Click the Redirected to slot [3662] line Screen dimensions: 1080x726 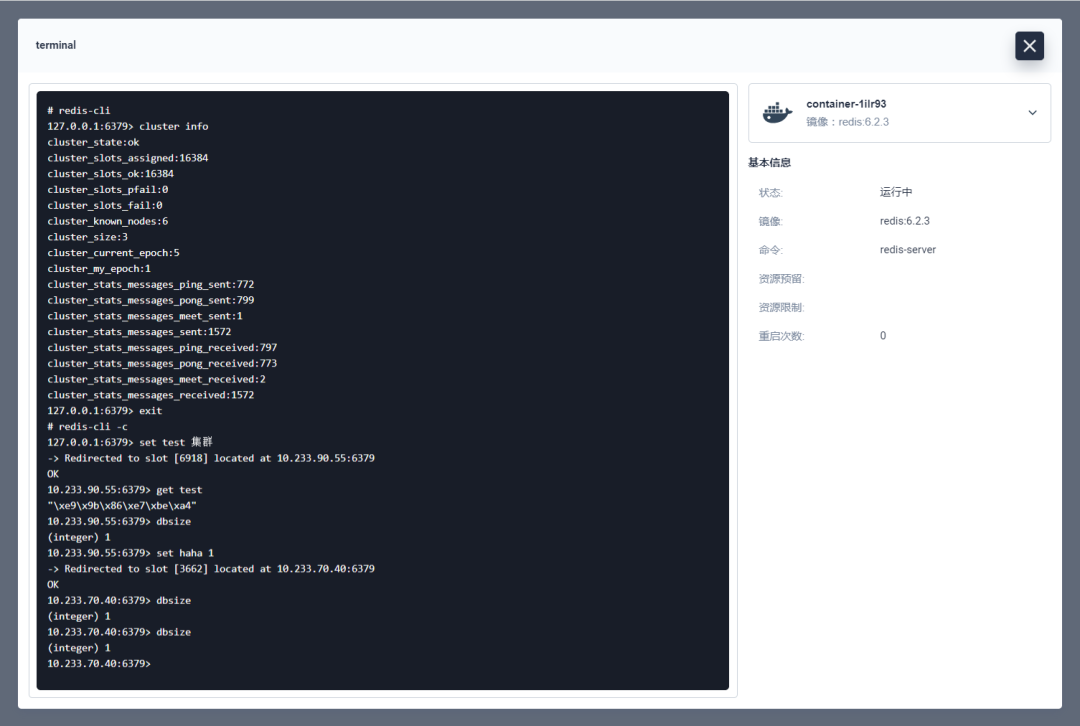211,569
